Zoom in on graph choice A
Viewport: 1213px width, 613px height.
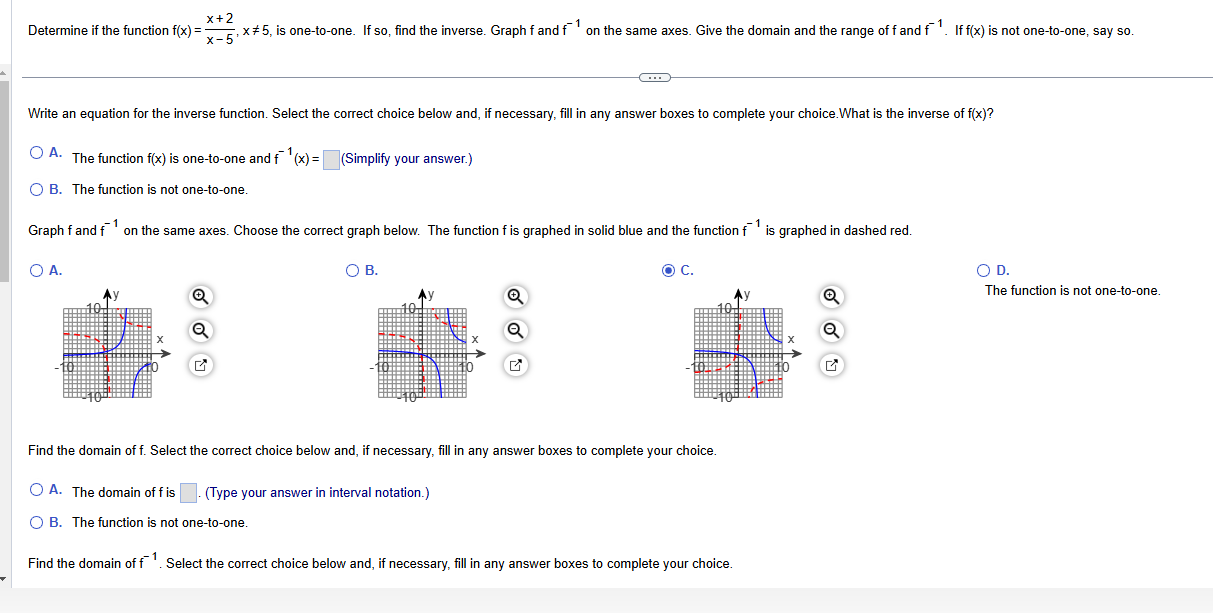tap(198, 297)
